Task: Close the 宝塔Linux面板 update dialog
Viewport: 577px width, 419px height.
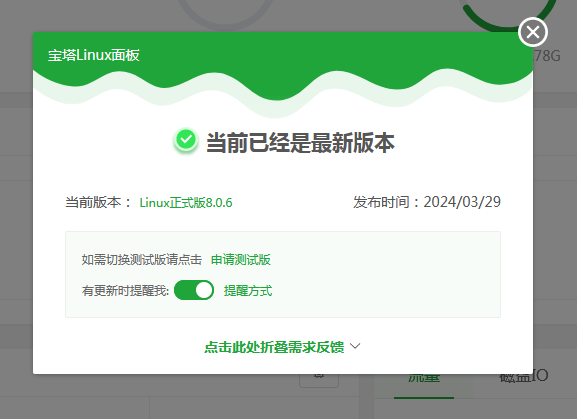Action: [x=532, y=32]
